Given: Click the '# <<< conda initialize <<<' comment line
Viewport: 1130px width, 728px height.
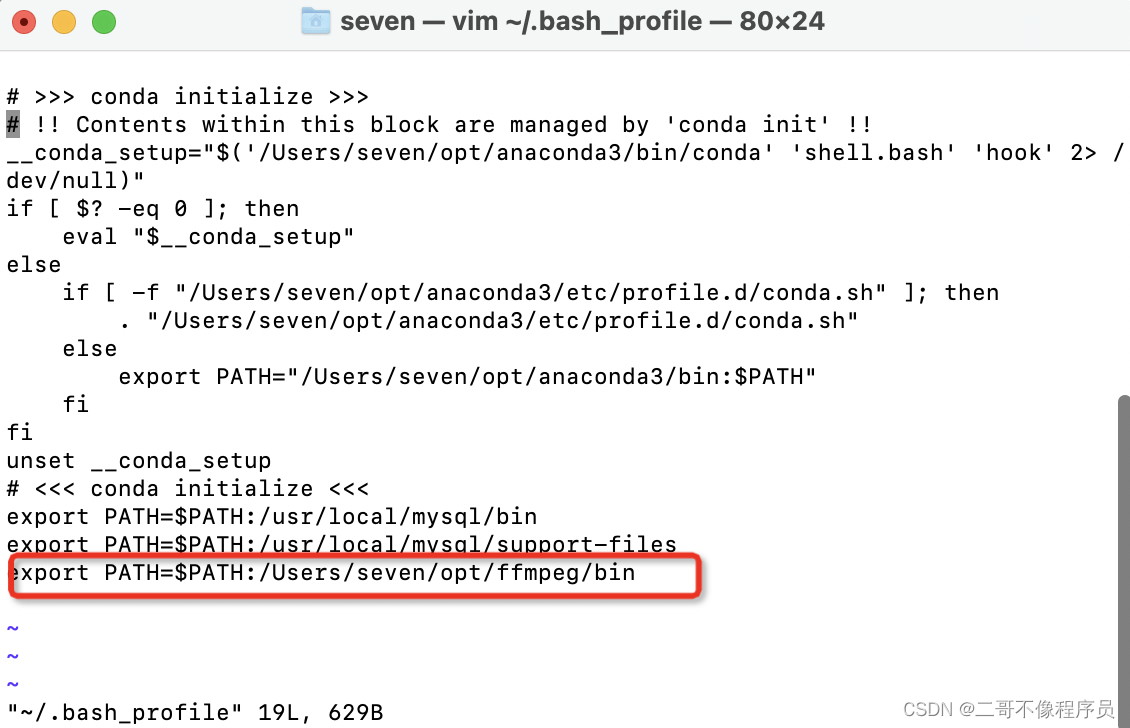Looking at the screenshot, I should pyautogui.click(x=187, y=489).
